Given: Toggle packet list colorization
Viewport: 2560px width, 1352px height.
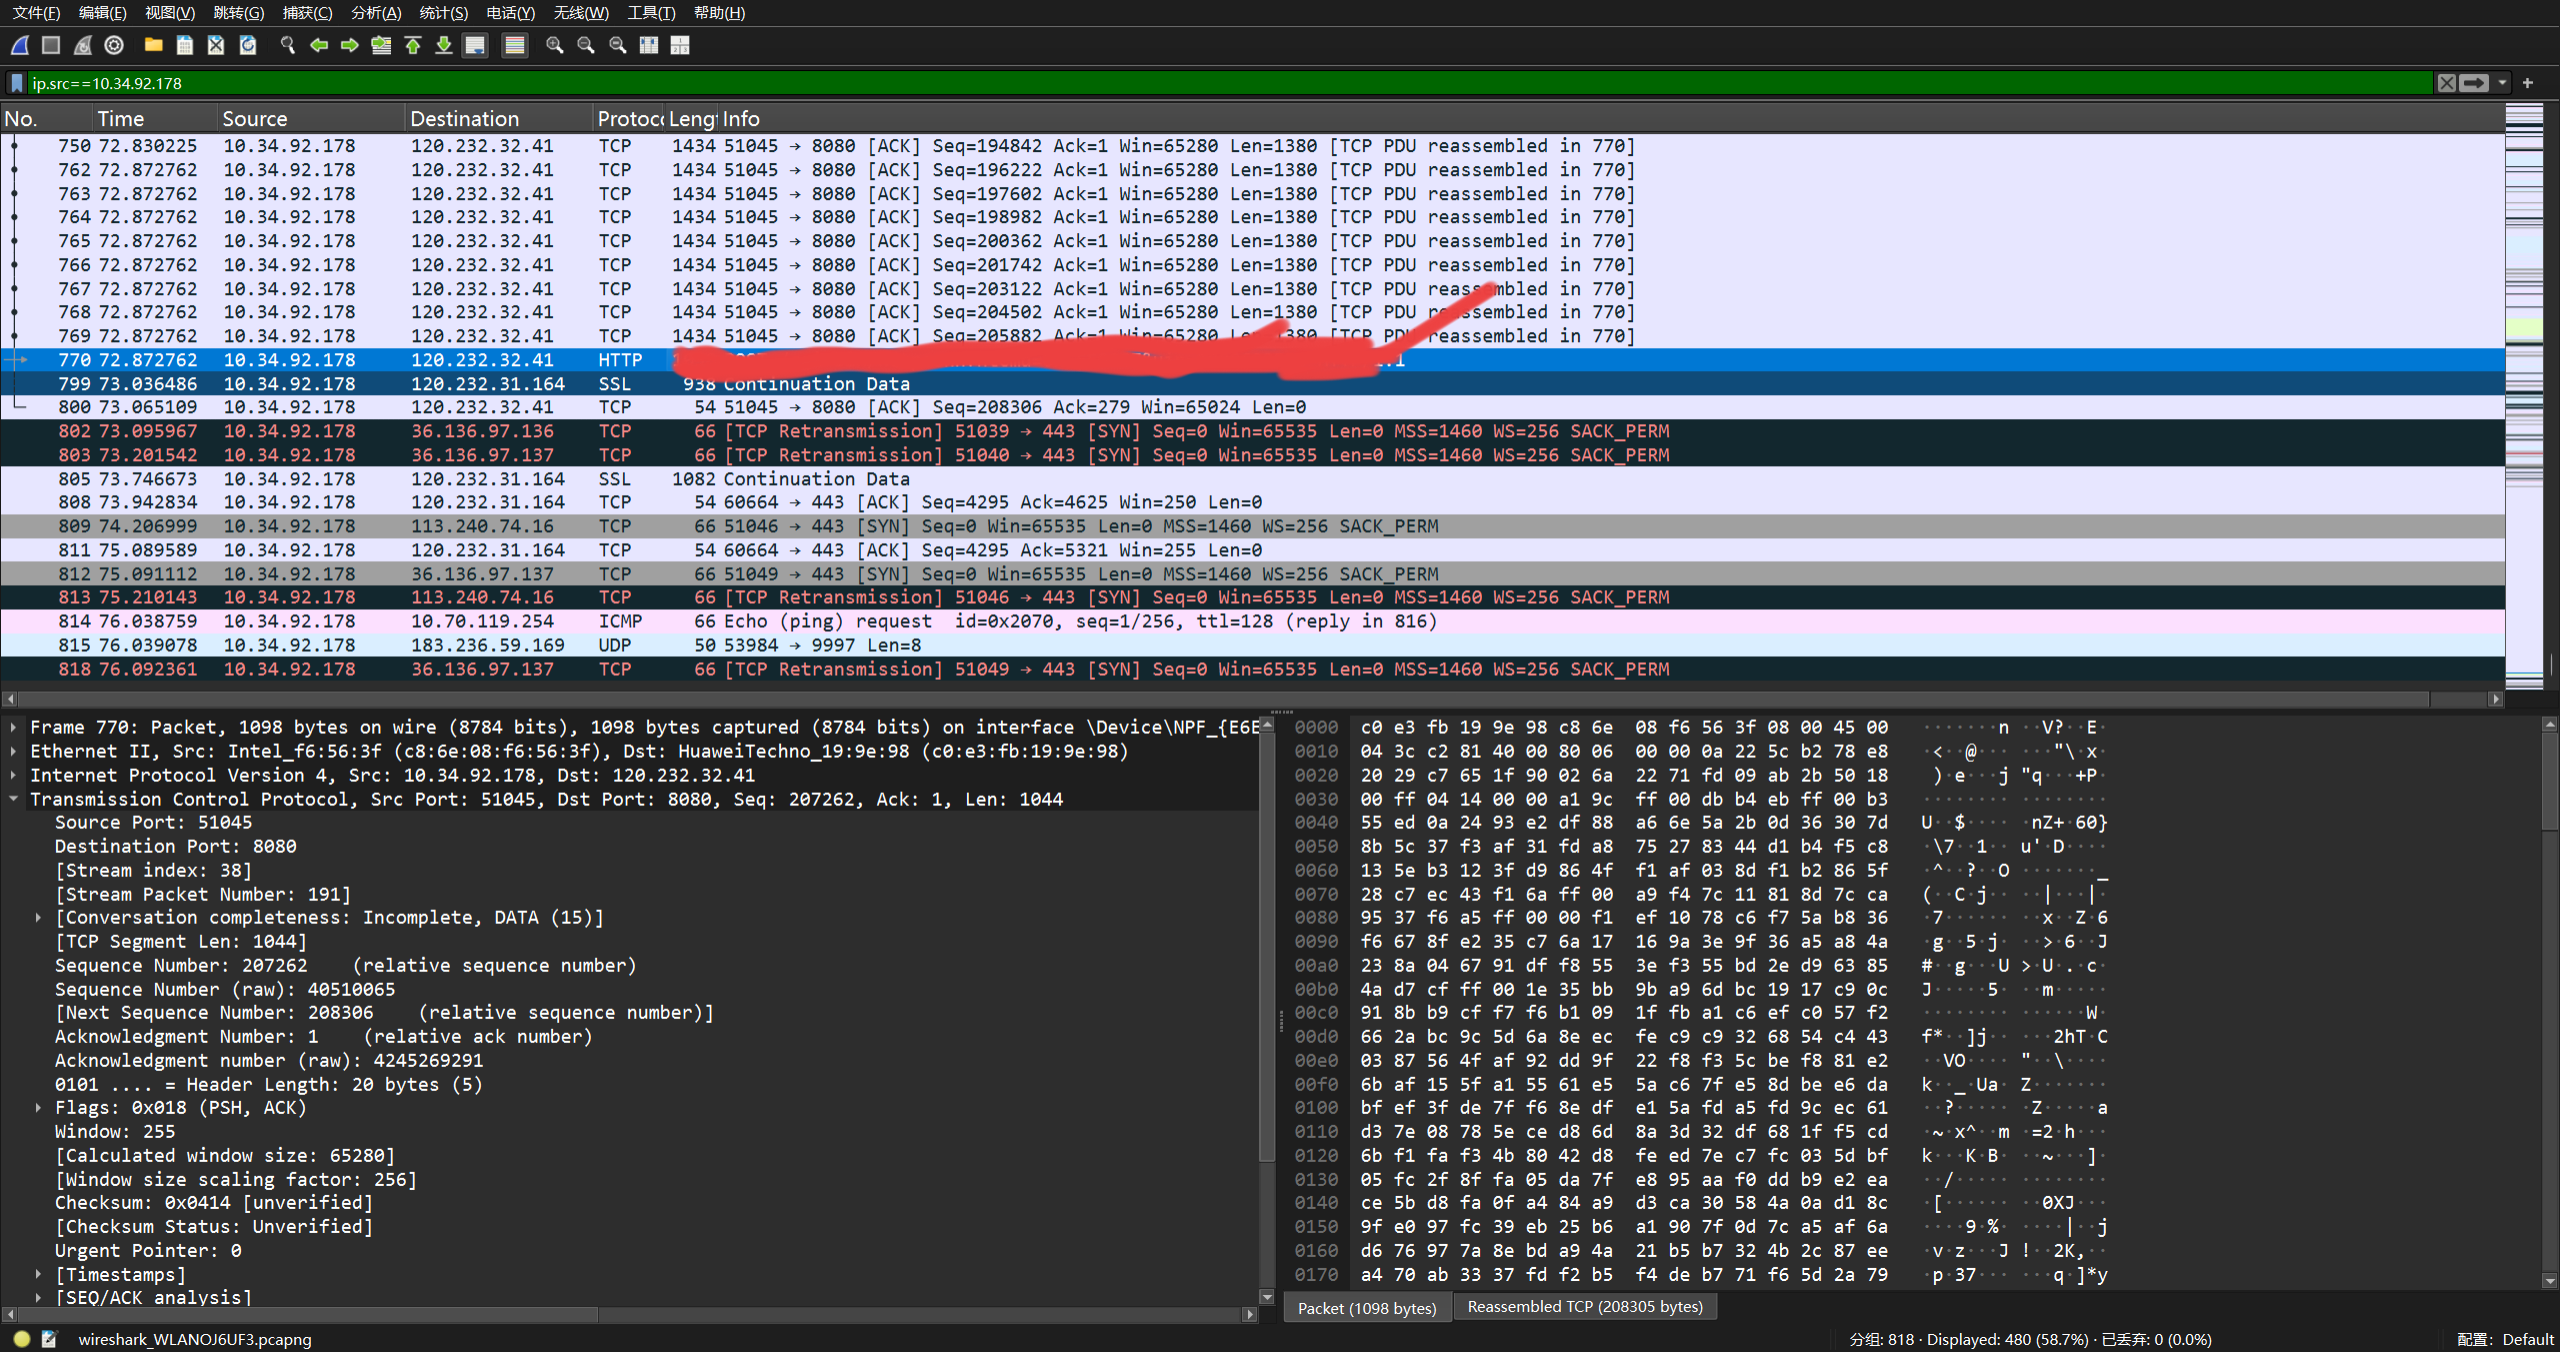Looking at the screenshot, I should click(x=514, y=45).
